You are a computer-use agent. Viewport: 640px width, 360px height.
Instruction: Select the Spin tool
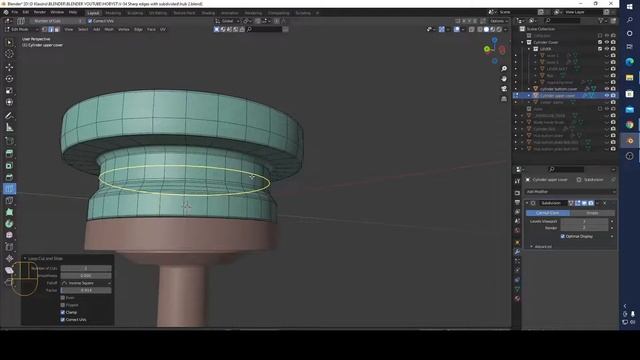coord(9,224)
